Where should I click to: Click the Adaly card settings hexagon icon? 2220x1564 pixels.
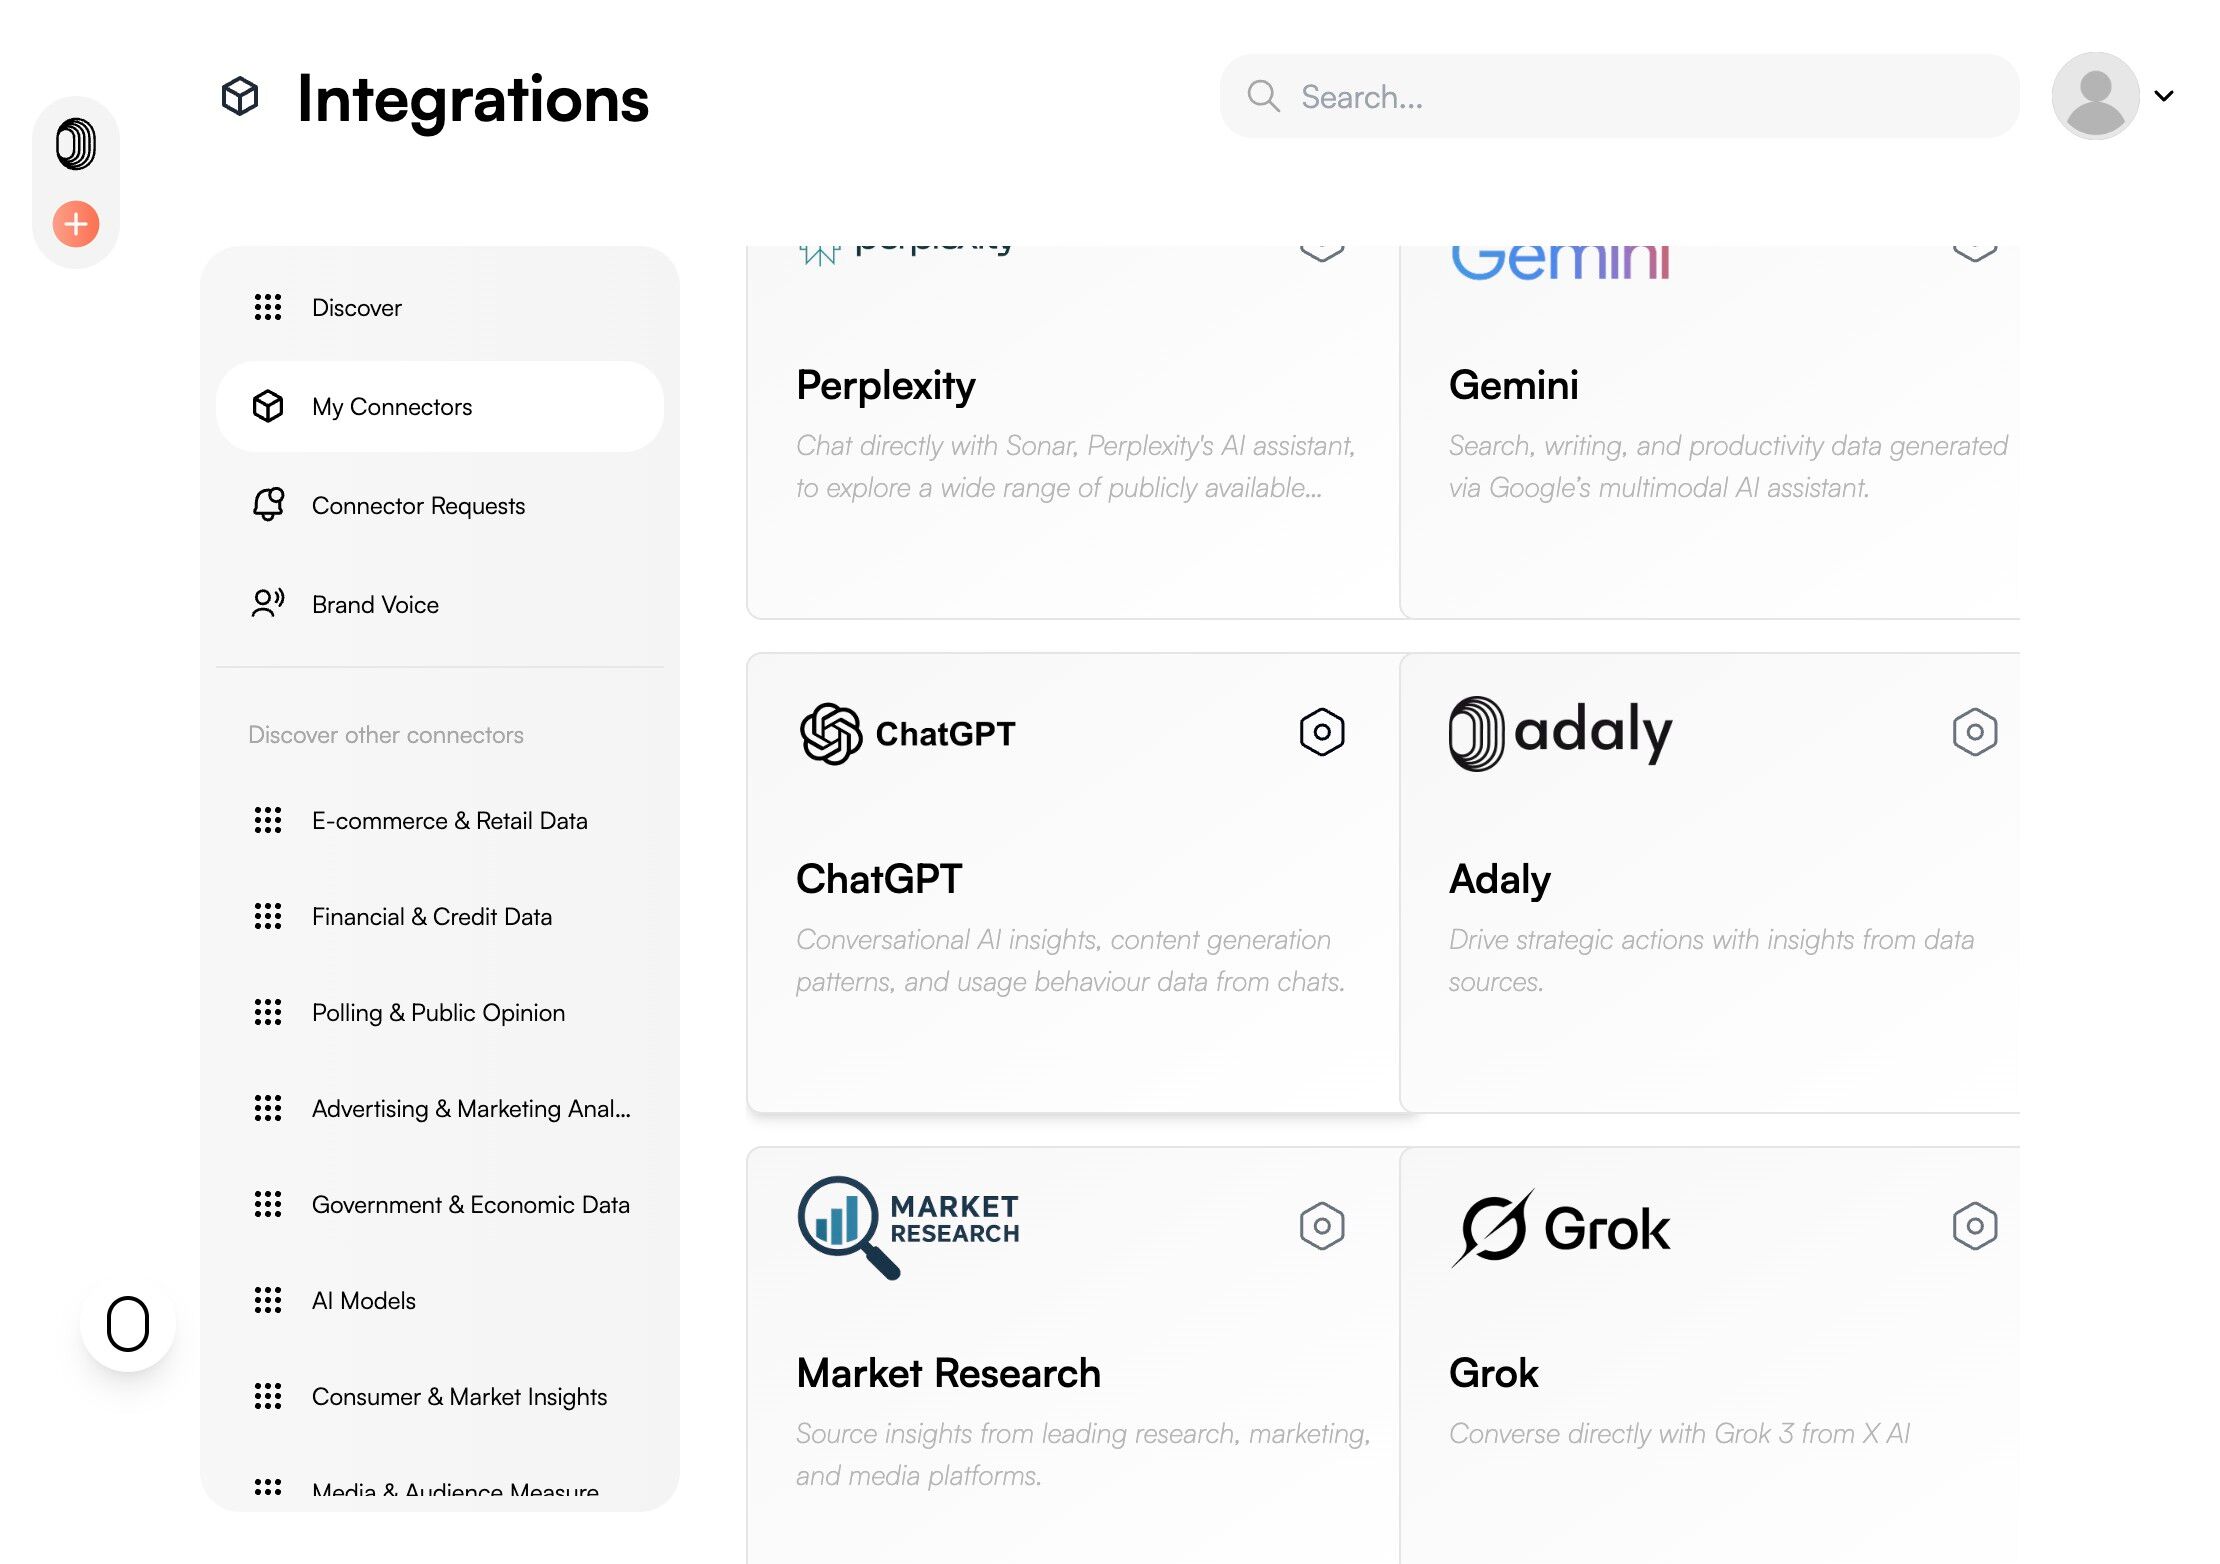pyautogui.click(x=1974, y=732)
